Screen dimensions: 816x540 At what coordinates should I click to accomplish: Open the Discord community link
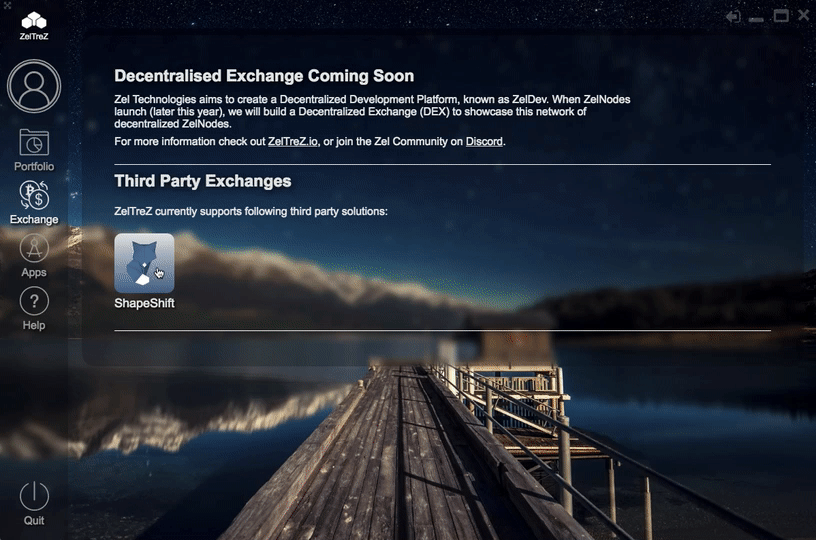click(x=484, y=142)
